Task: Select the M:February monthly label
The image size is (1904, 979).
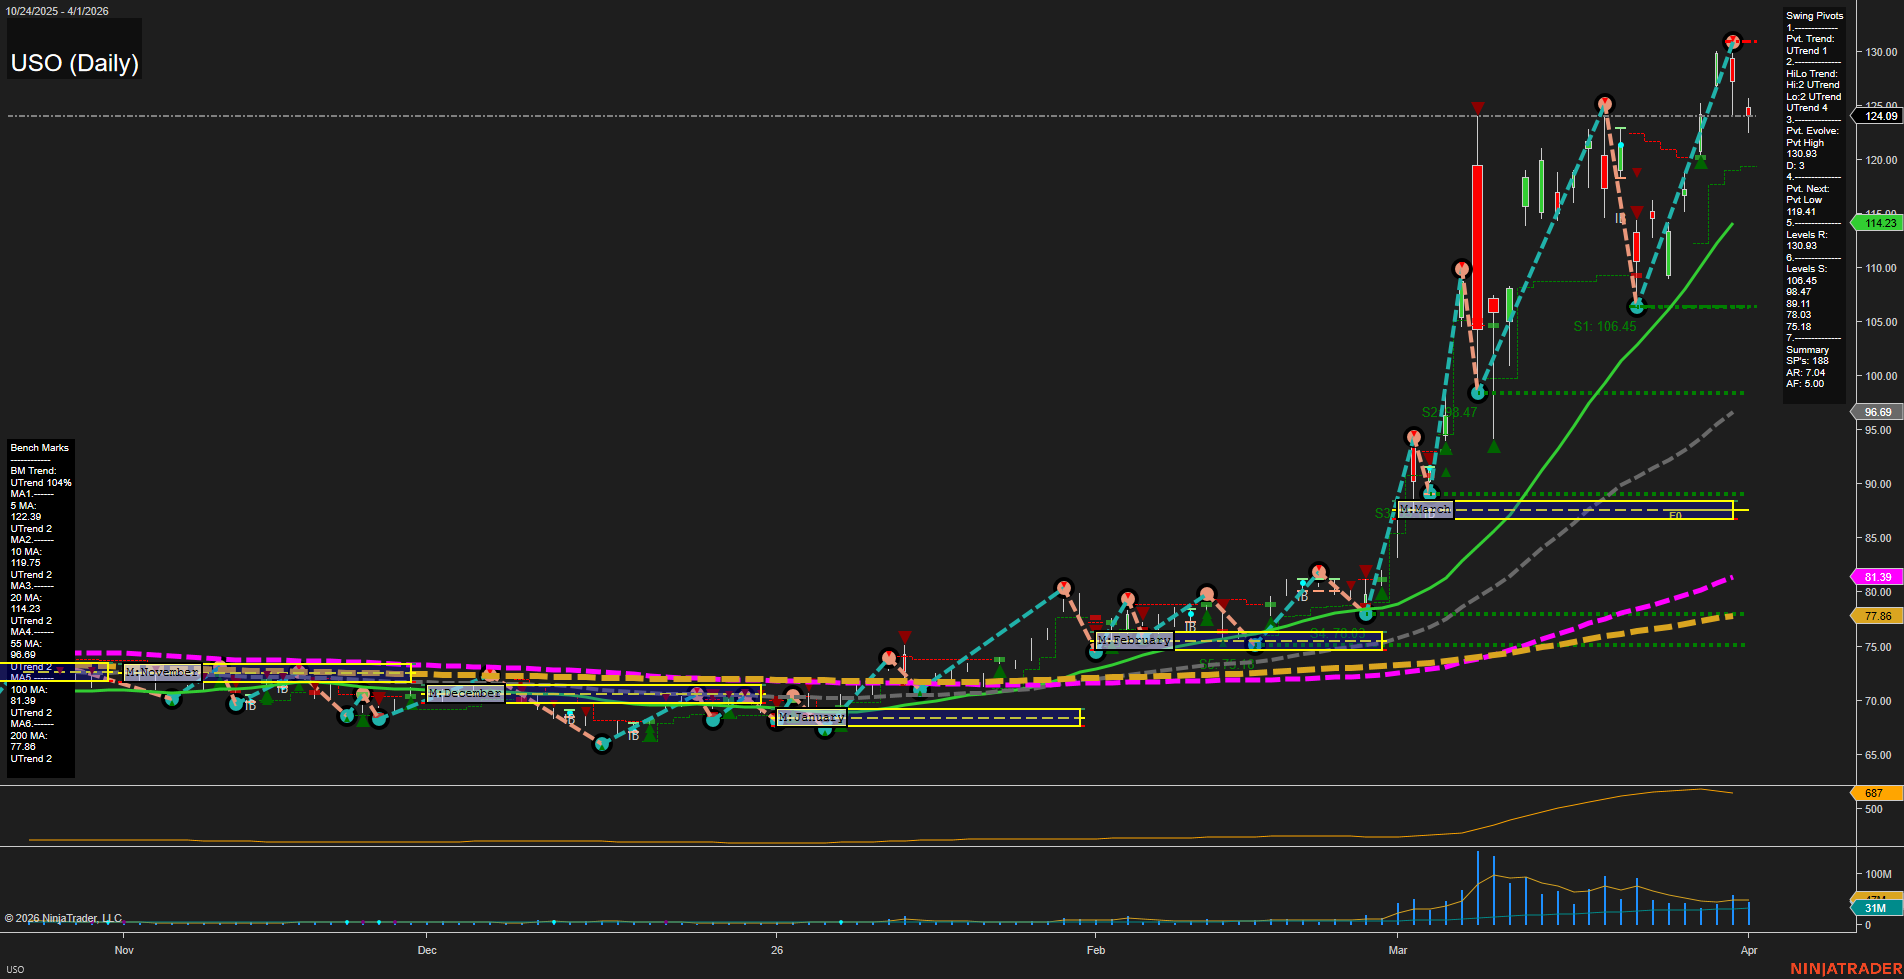Action: pyautogui.click(x=1134, y=640)
